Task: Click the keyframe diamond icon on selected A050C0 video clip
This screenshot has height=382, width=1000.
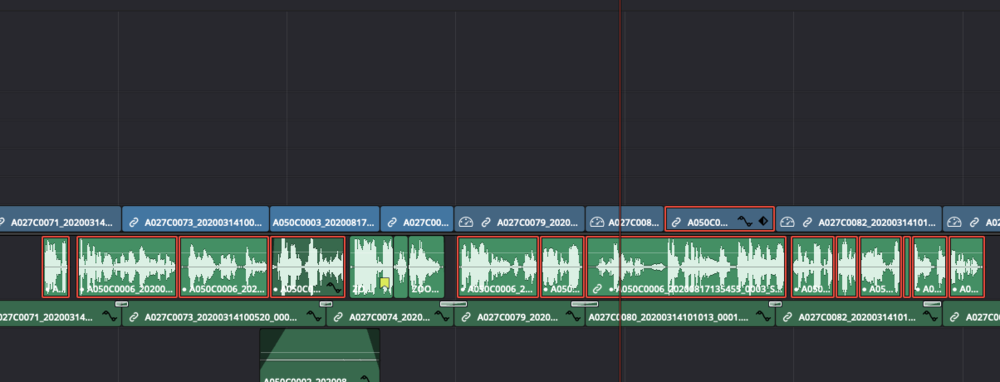Action: pyautogui.click(x=763, y=222)
